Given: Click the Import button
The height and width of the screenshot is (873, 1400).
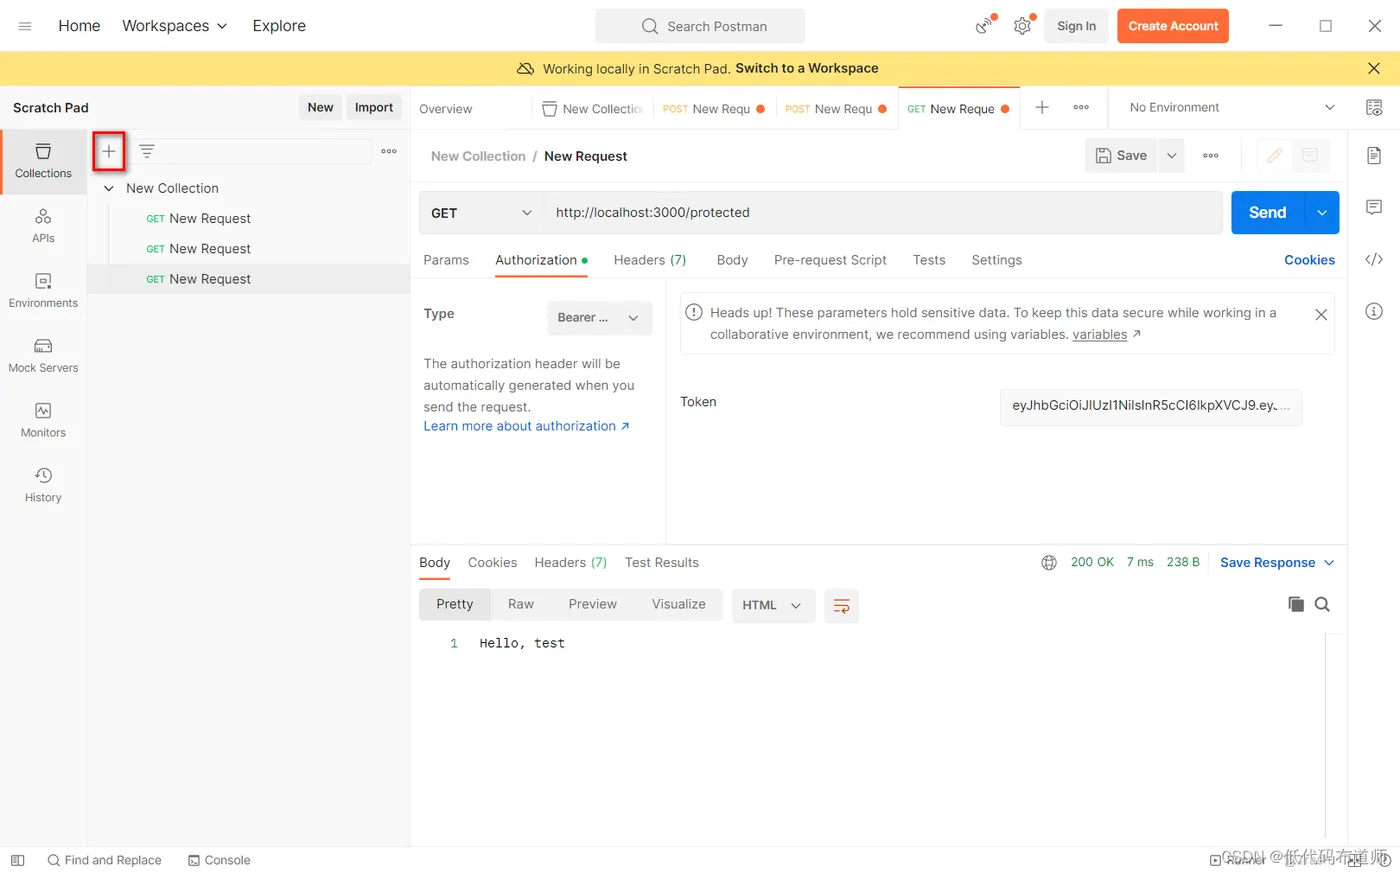Looking at the screenshot, I should click(x=374, y=108).
